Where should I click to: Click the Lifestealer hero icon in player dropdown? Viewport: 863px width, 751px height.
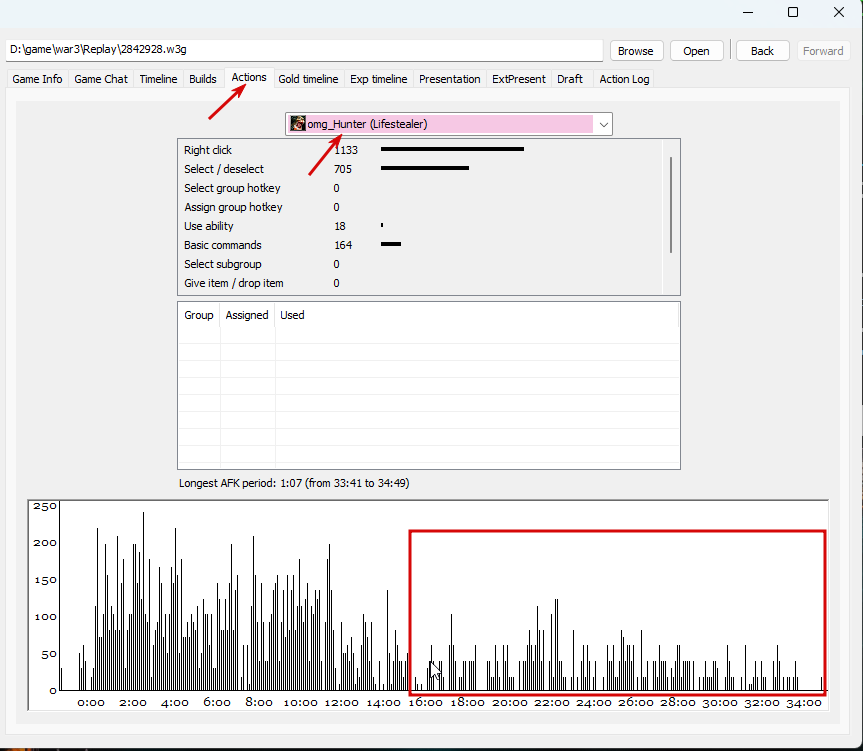pos(298,124)
